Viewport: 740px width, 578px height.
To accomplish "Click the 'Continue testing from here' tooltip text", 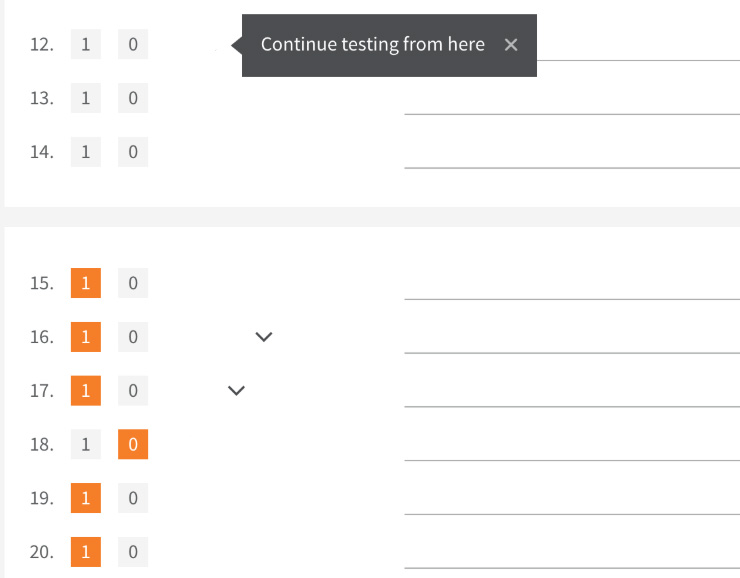I will (373, 45).
